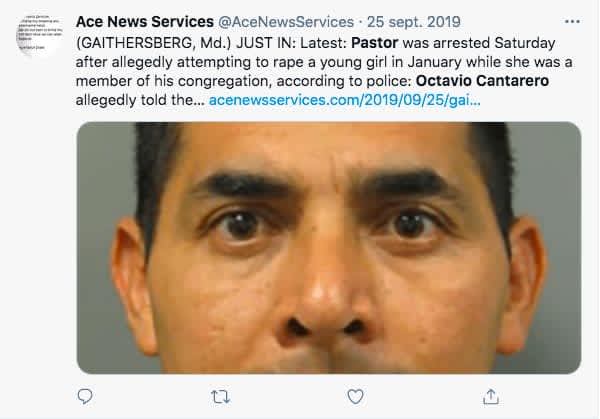
Task: Click the bold word Pastor
Action: click(x=375, y=43)
